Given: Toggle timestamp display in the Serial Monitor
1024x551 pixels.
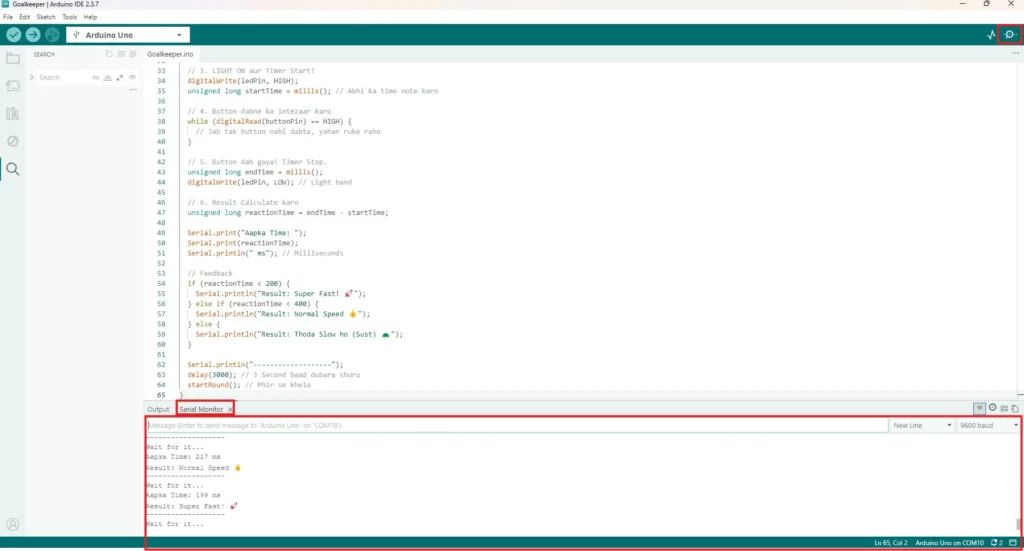Looking at the screenshot, I should click(x=992, y=408).
